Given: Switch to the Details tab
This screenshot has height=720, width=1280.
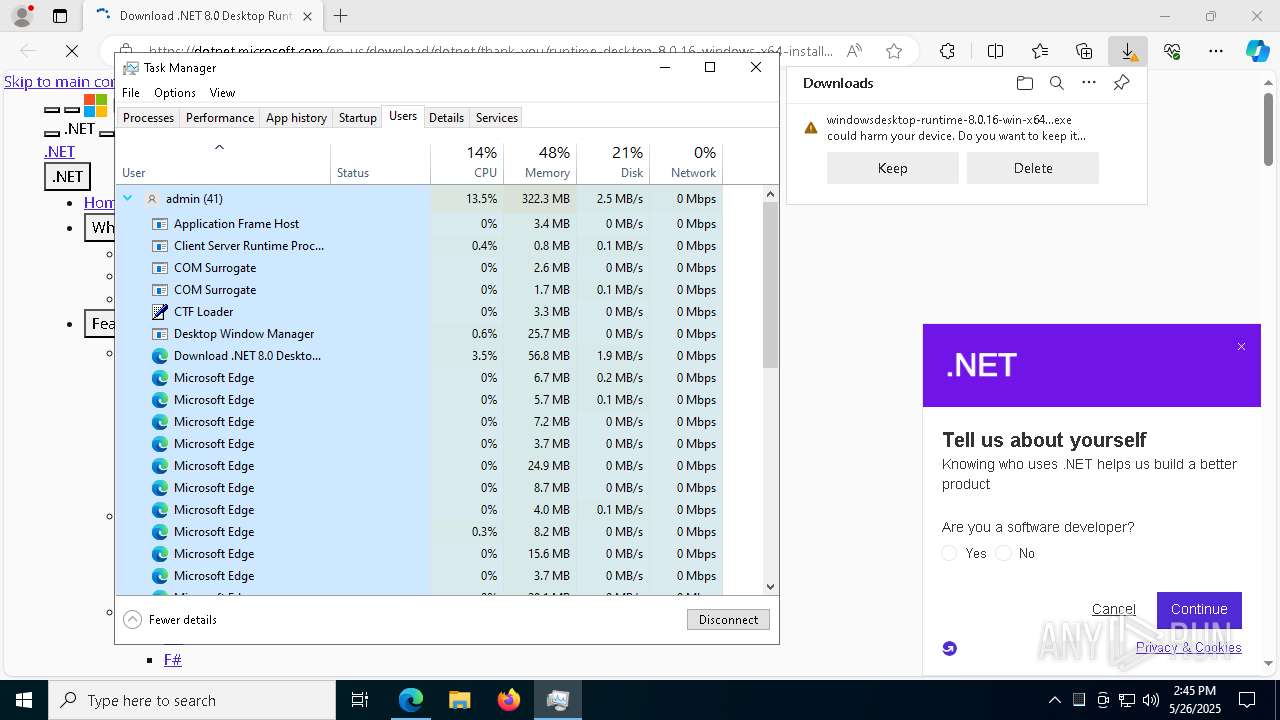Looking at the screenshot, I should pyautogui.click(x=446, y=117).
